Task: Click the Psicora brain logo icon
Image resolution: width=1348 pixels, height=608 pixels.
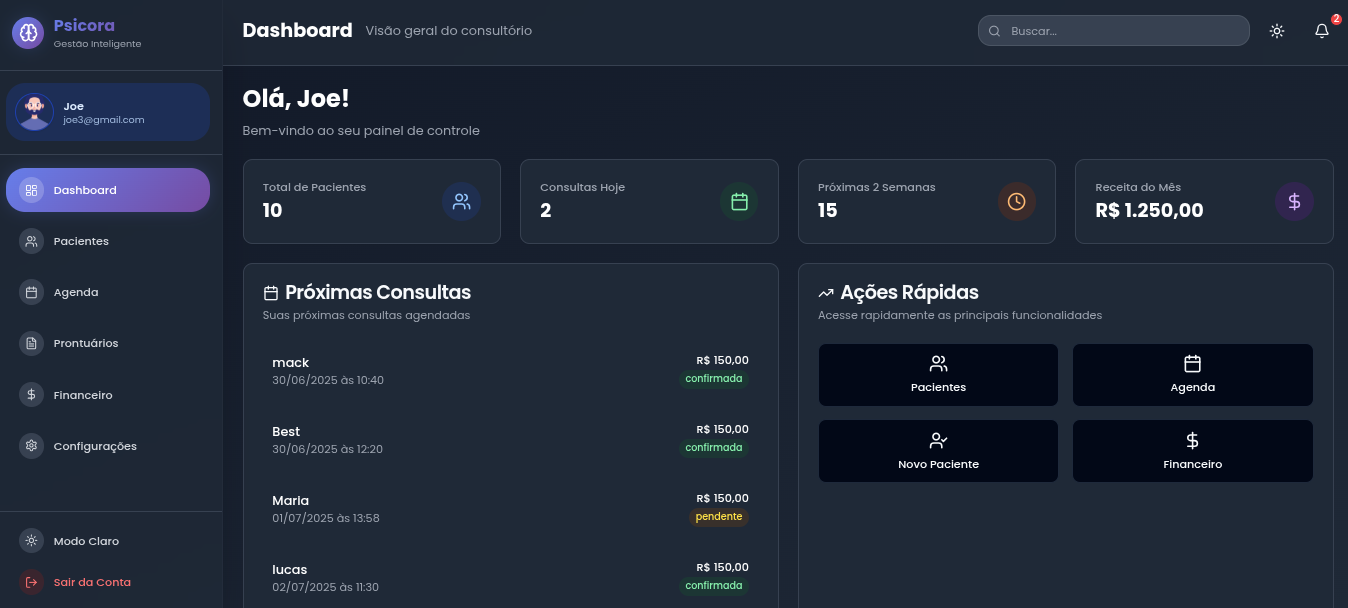Action: click(x=27, y=32)
